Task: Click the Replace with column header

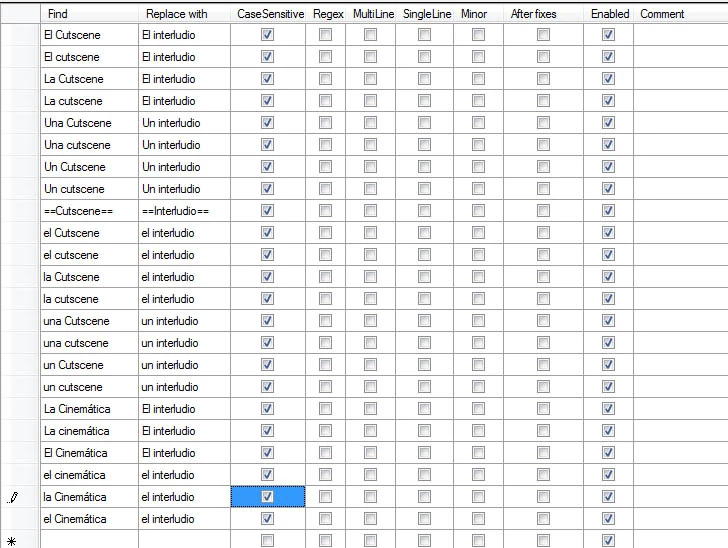Action: pos(184,14)
